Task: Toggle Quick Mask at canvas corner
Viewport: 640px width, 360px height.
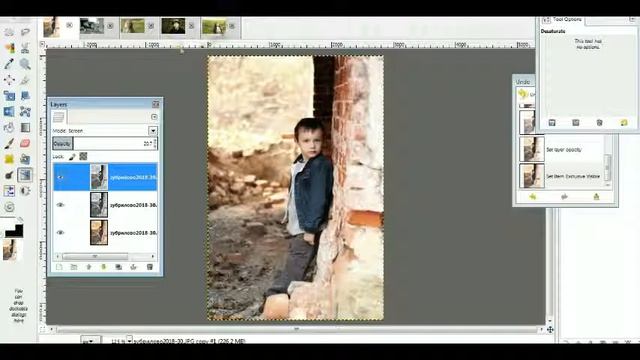Action: click(x=42, y=329)
